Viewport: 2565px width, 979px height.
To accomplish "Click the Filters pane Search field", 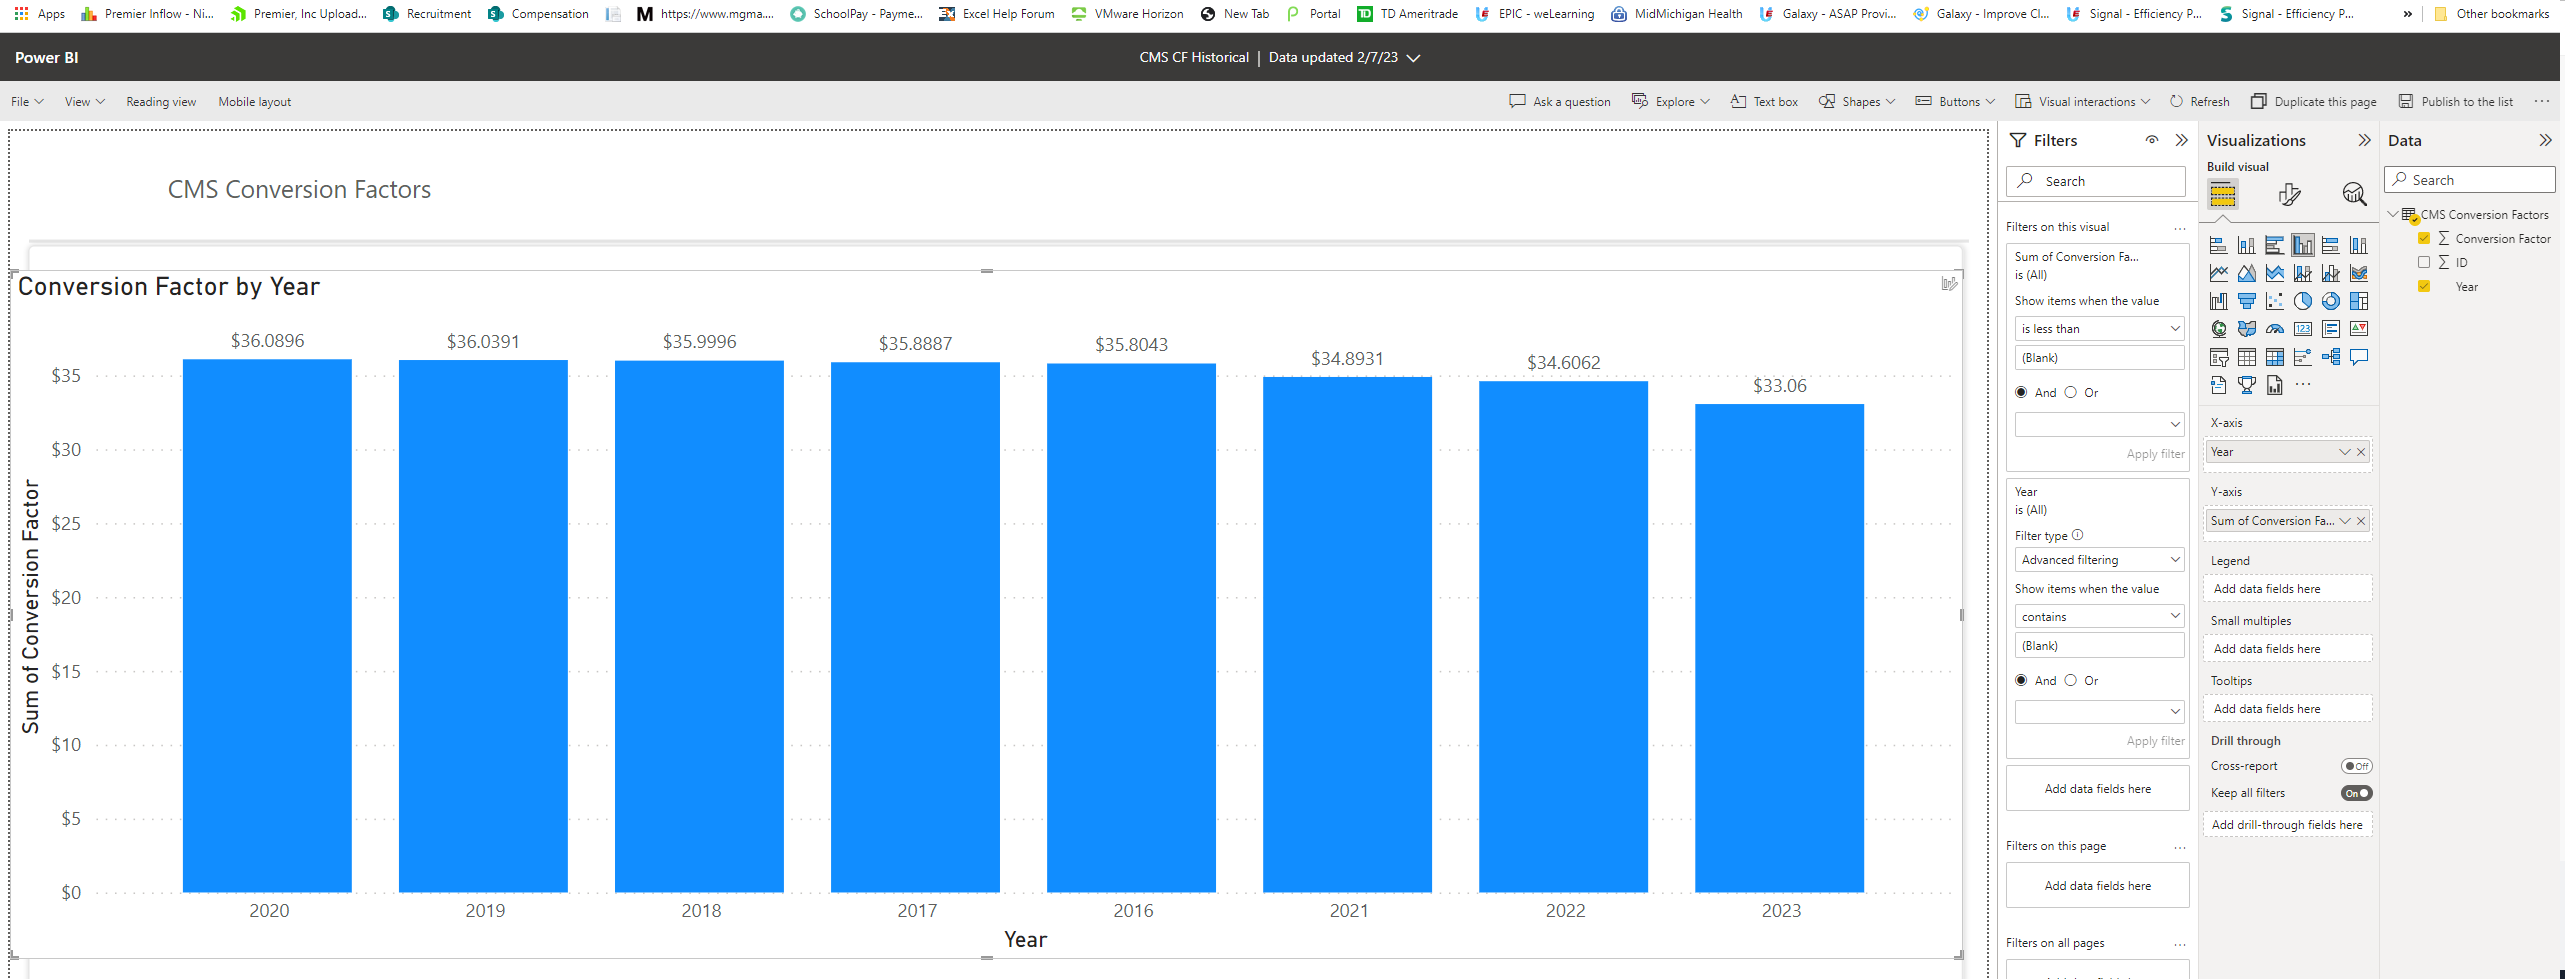I will pos(2095,181).
